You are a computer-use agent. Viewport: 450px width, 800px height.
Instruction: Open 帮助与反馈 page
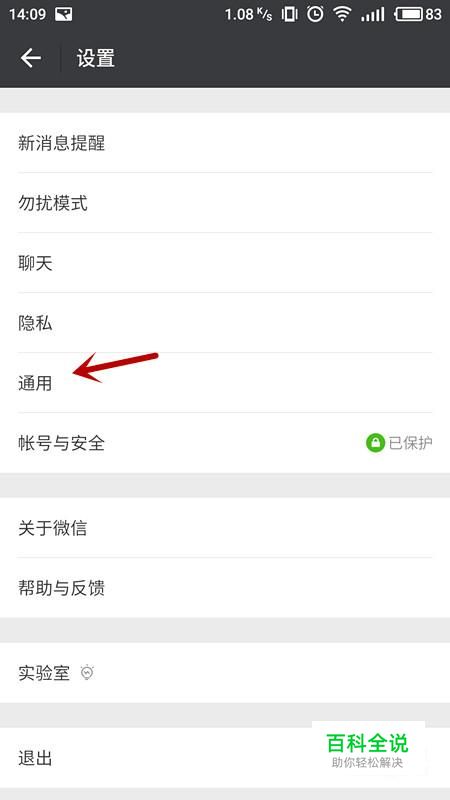tap(225, 588)
